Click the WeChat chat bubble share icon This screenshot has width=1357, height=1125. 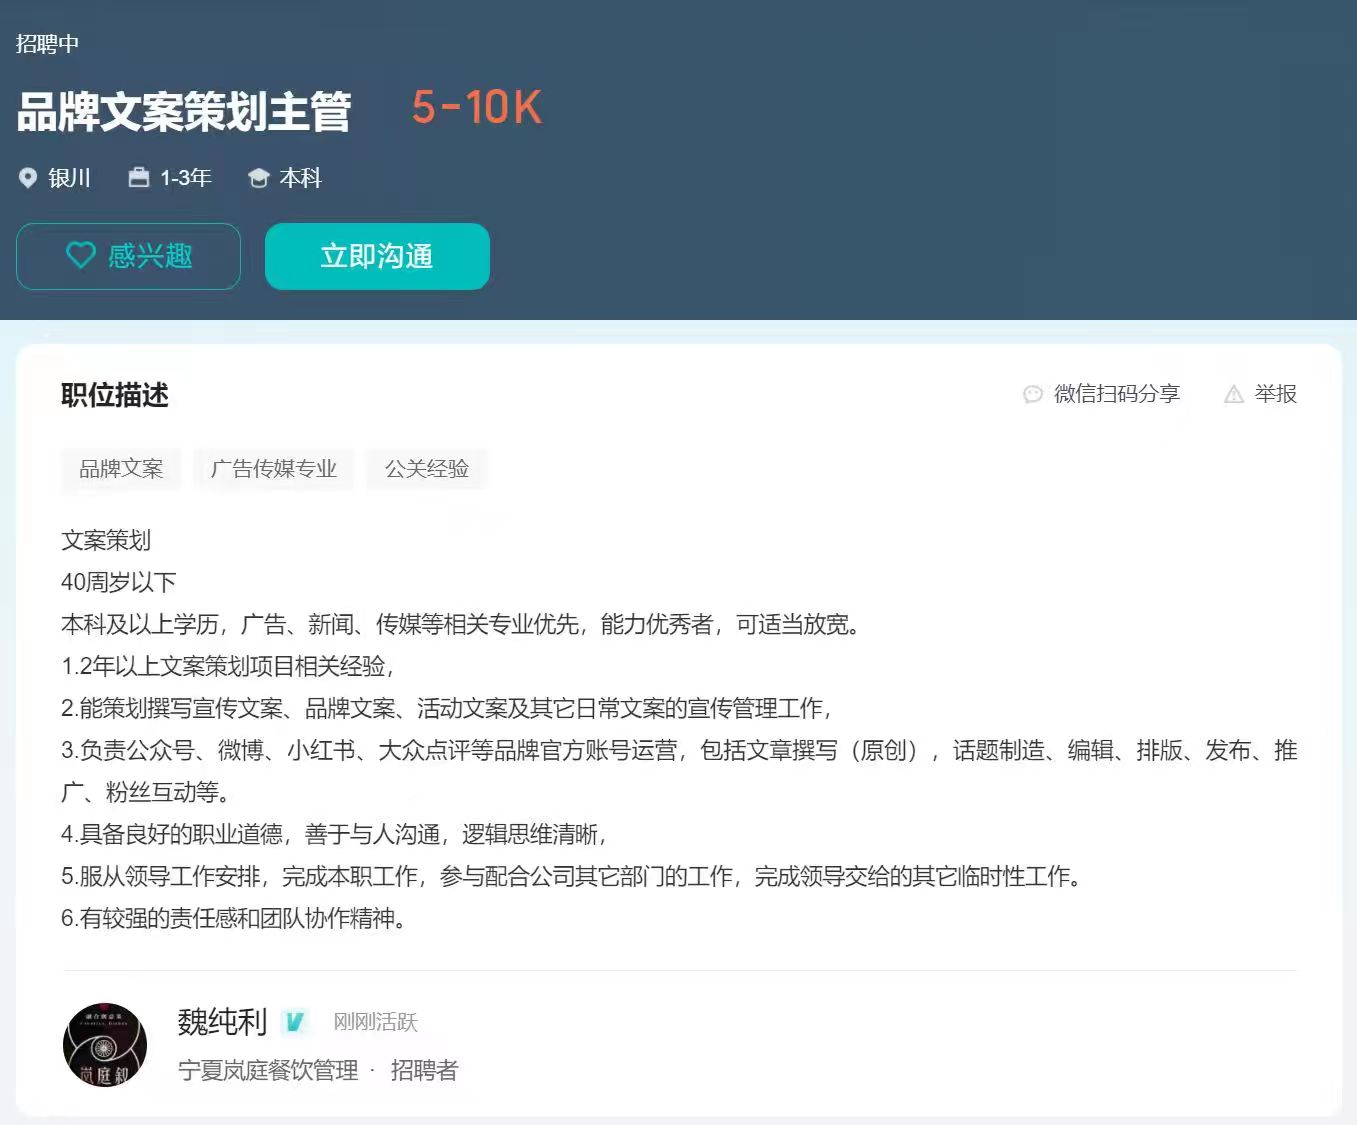click(1033, 394)
